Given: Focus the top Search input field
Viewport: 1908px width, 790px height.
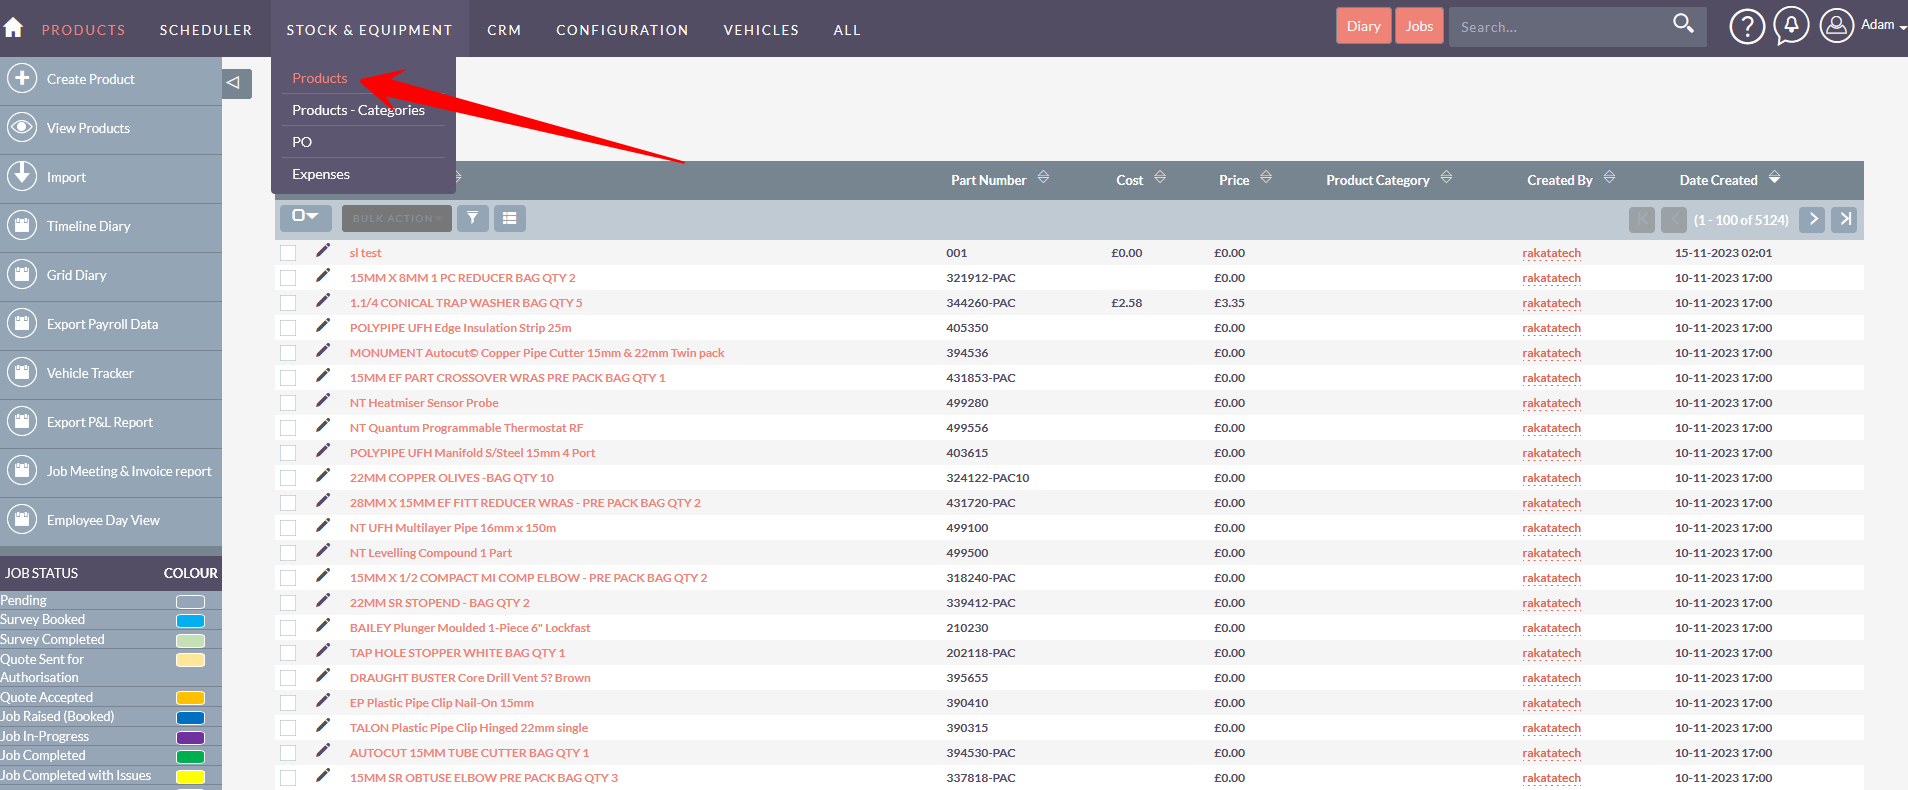Looking at the screenshot, I should (1560, 27).
